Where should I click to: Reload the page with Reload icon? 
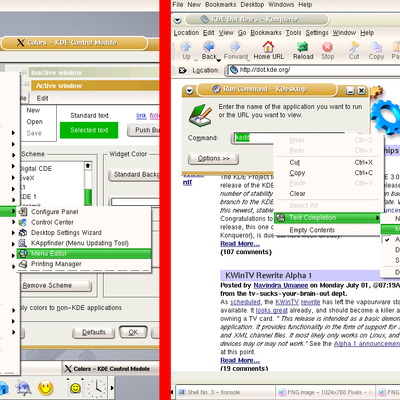coord(303,47)
